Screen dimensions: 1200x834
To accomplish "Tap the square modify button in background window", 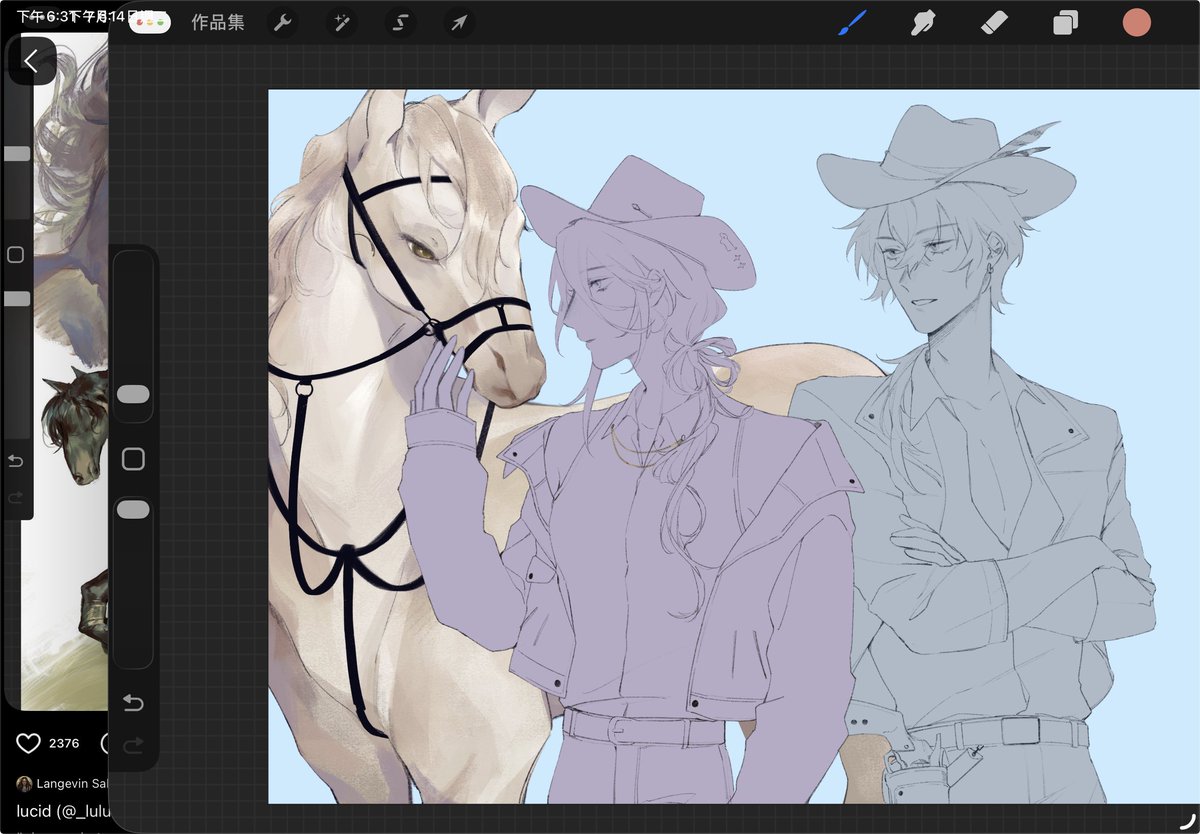I will [x=15, y=255].
